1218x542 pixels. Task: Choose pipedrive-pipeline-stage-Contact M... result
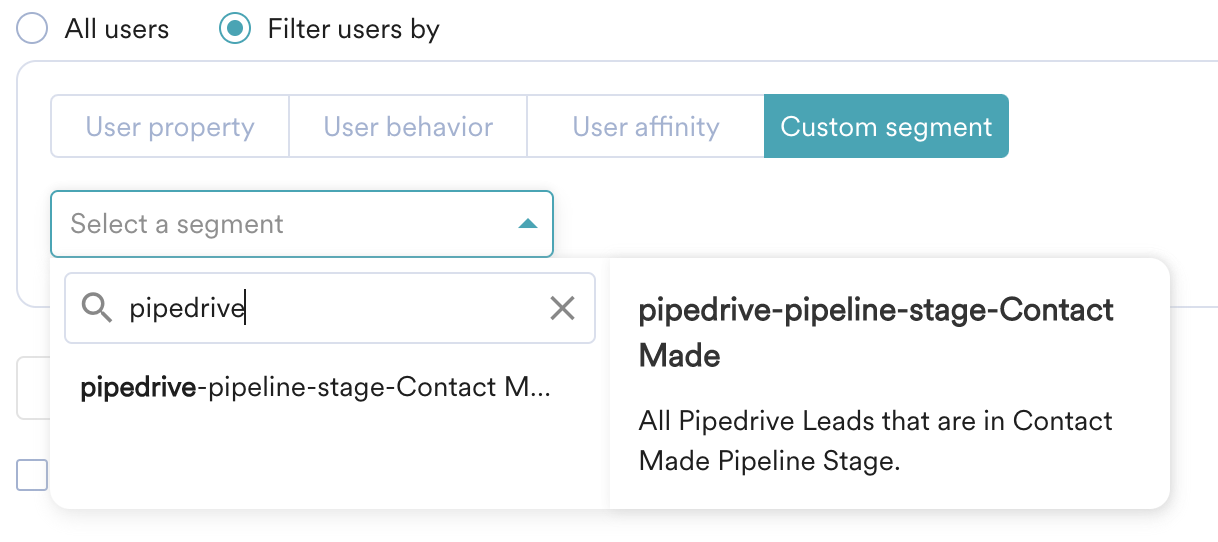tap(316, 387)
